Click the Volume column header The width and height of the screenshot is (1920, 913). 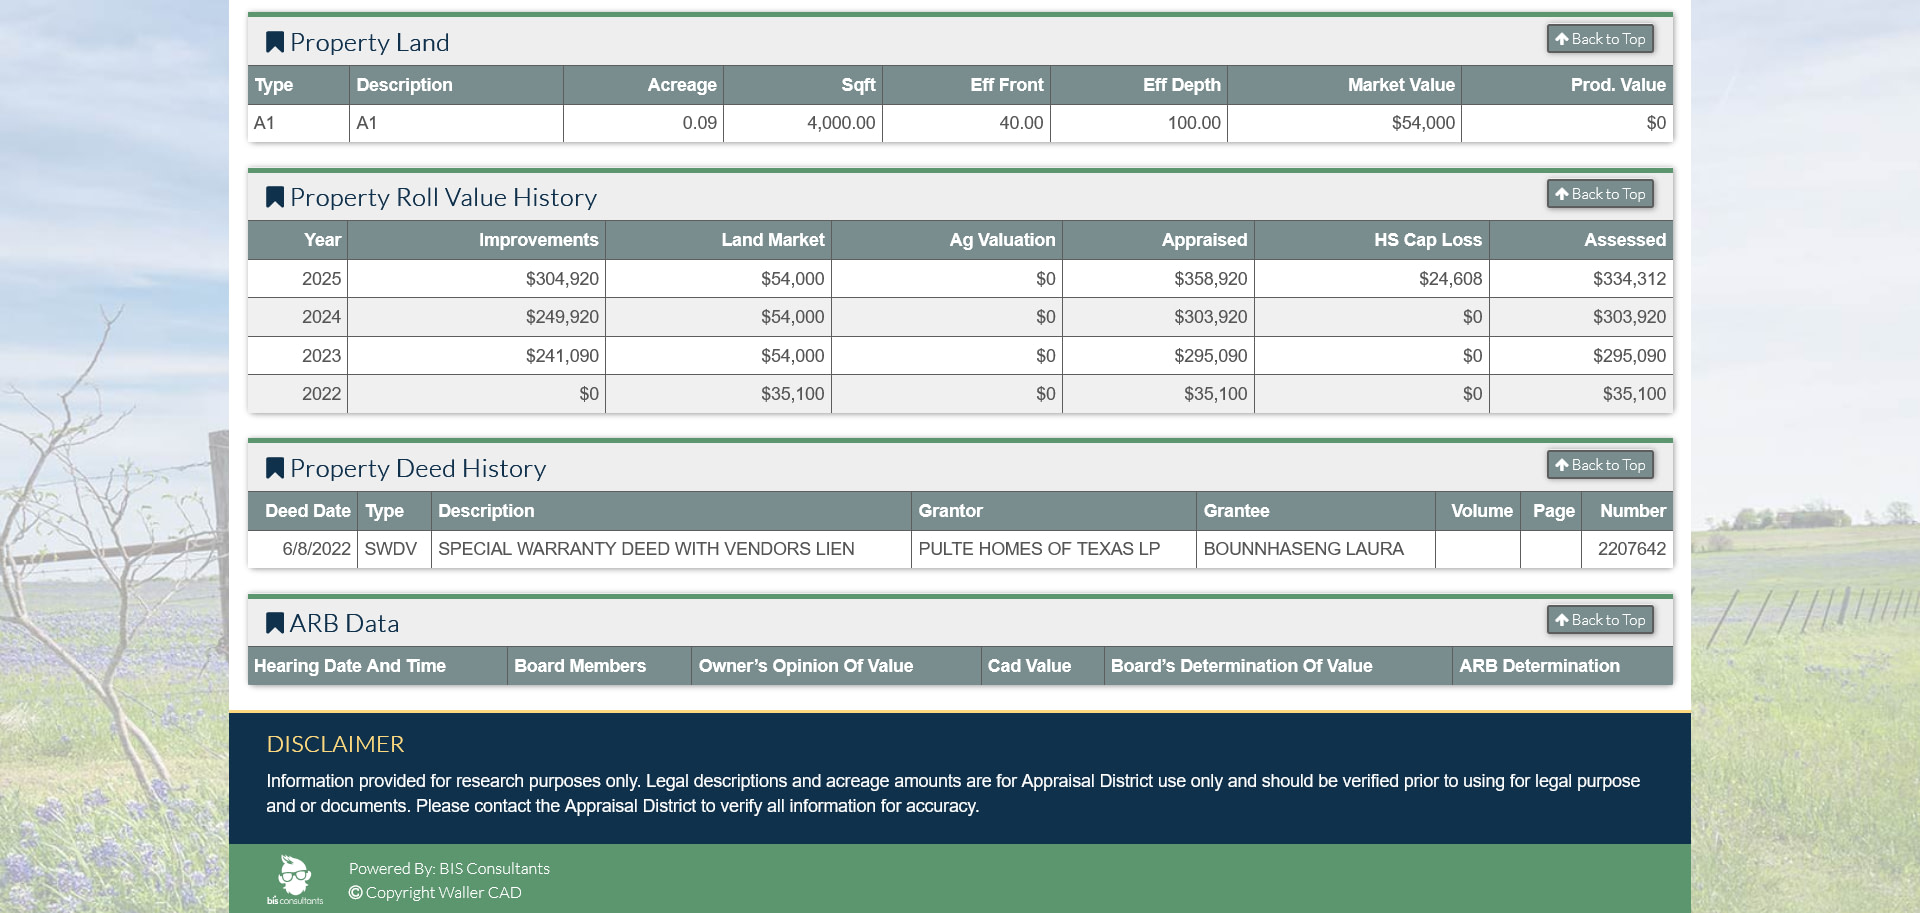coord(1478,511)
